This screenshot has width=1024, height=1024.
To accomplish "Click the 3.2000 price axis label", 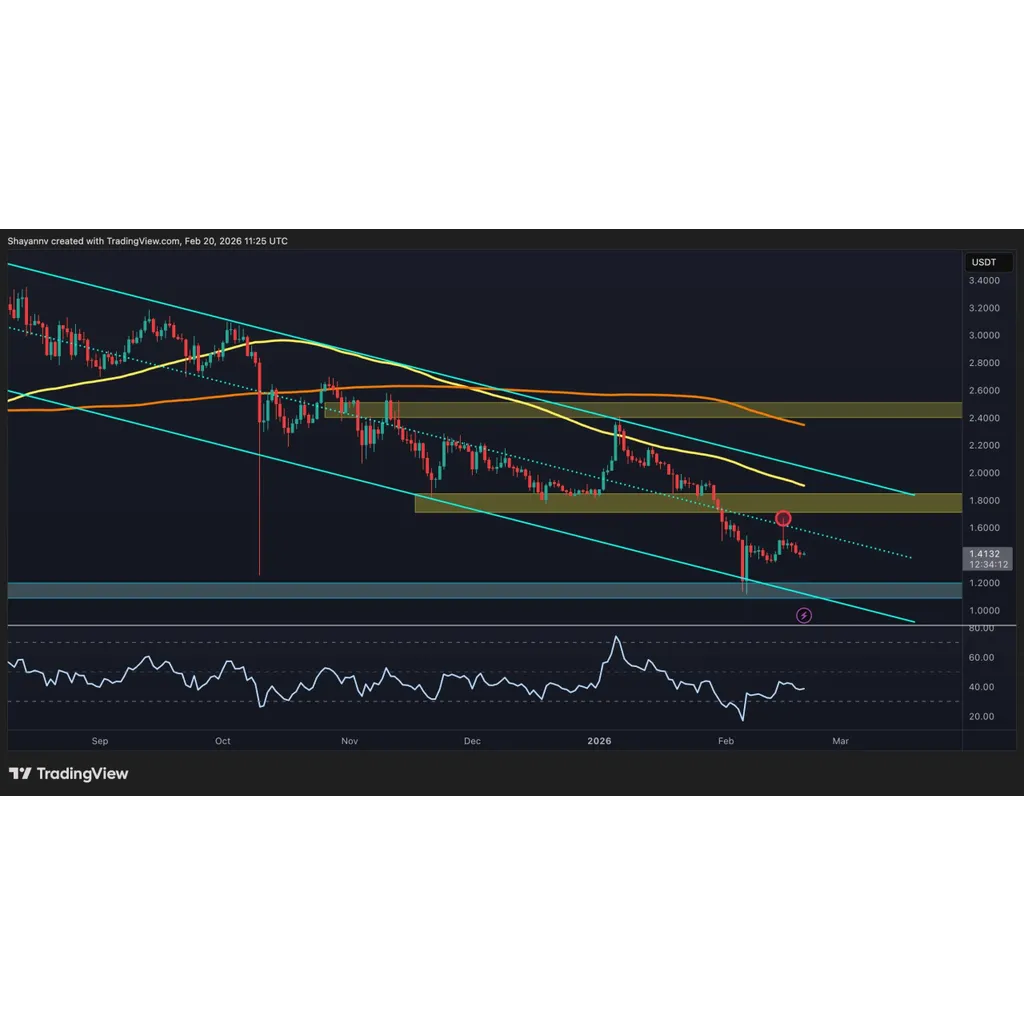I will pos(984,308).
